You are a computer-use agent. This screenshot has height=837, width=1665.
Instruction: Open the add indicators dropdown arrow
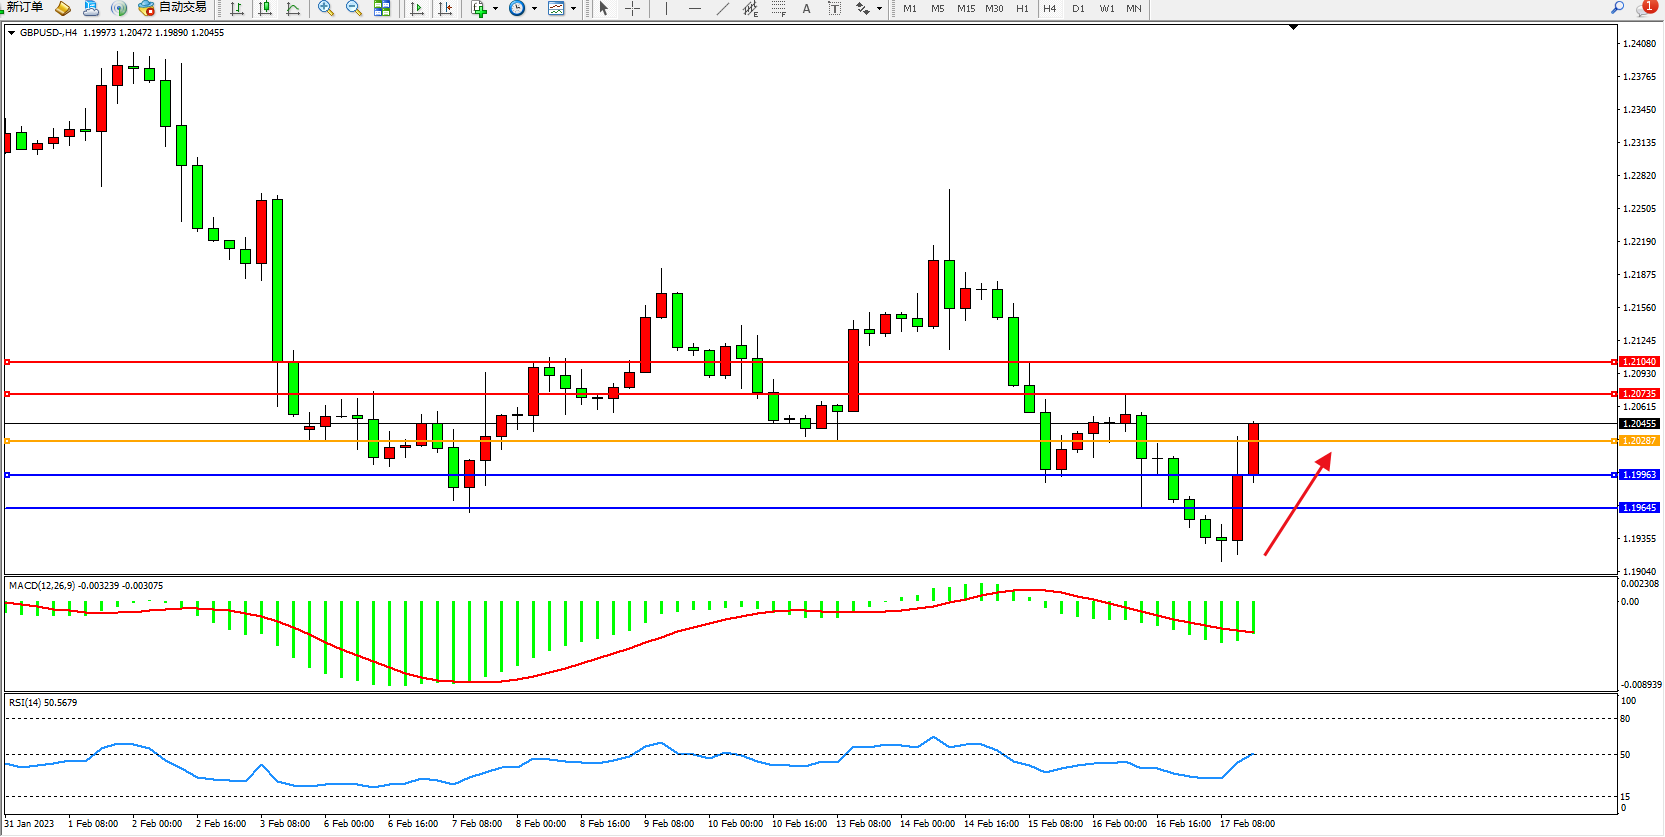pos(495,9)
